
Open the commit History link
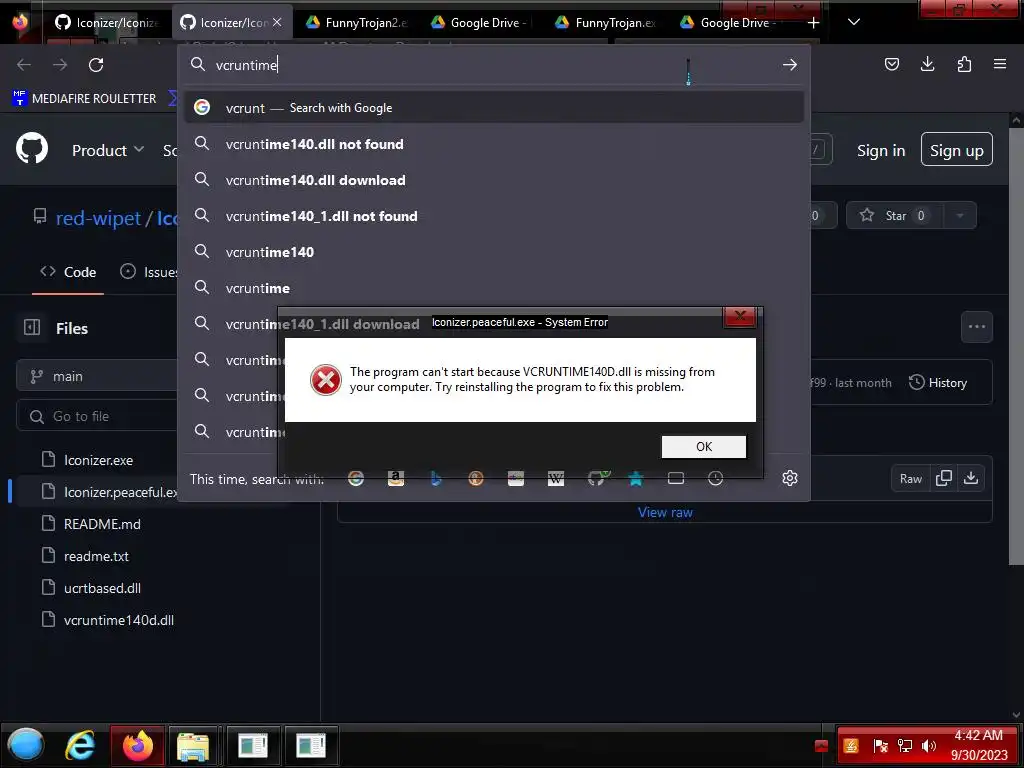click(x=938, y=383)
